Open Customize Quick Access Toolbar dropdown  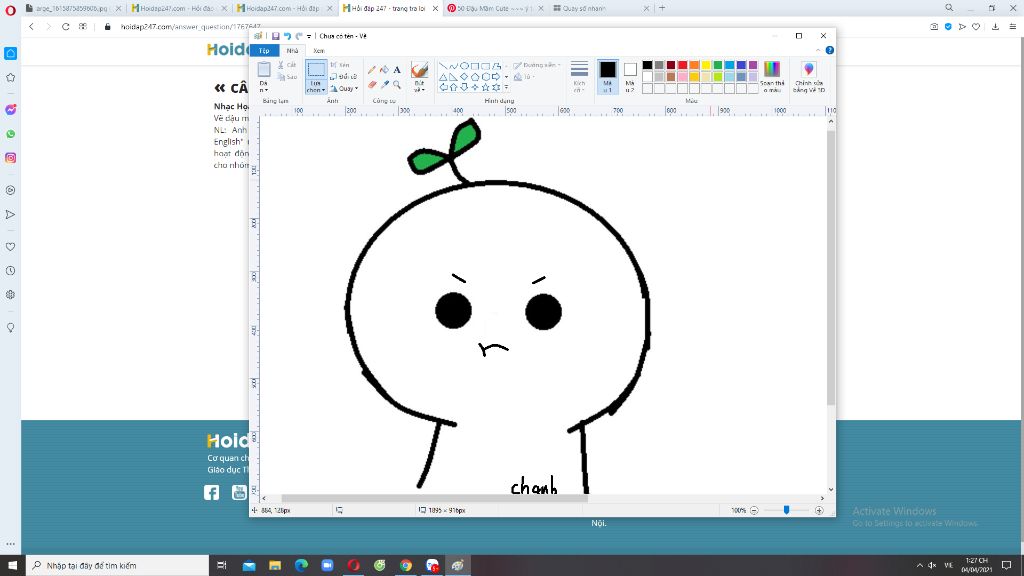coord(309,36)
